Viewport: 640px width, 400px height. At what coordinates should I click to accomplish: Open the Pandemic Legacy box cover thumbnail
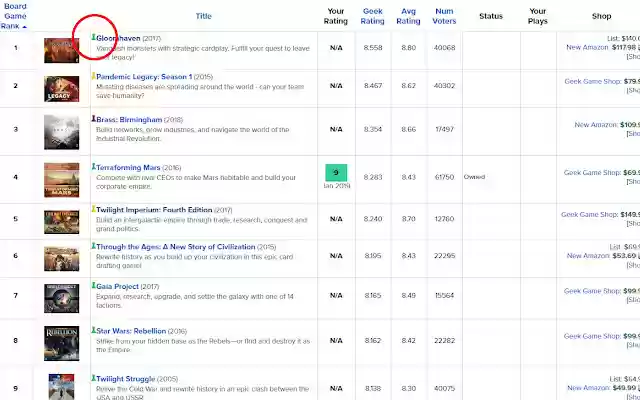click(x=62, y=89)
